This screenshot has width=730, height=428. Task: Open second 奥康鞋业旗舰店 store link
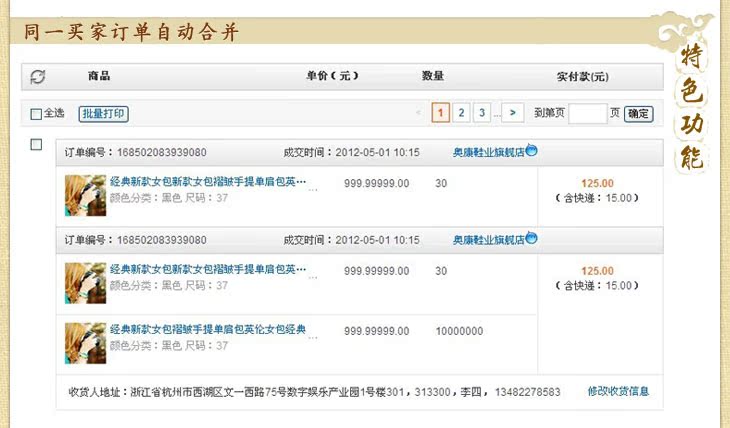[489, 240]
